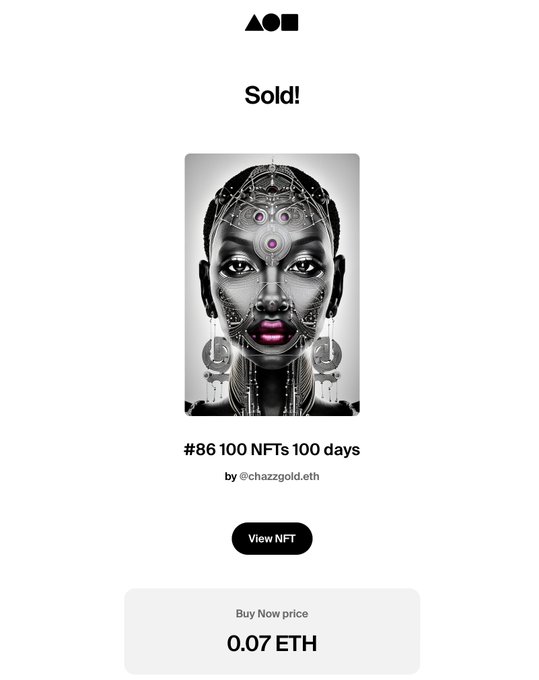This screenshot has width=539, height=680.
Task: Click the right round earring in the artwork
Action: tap(327, 355)
